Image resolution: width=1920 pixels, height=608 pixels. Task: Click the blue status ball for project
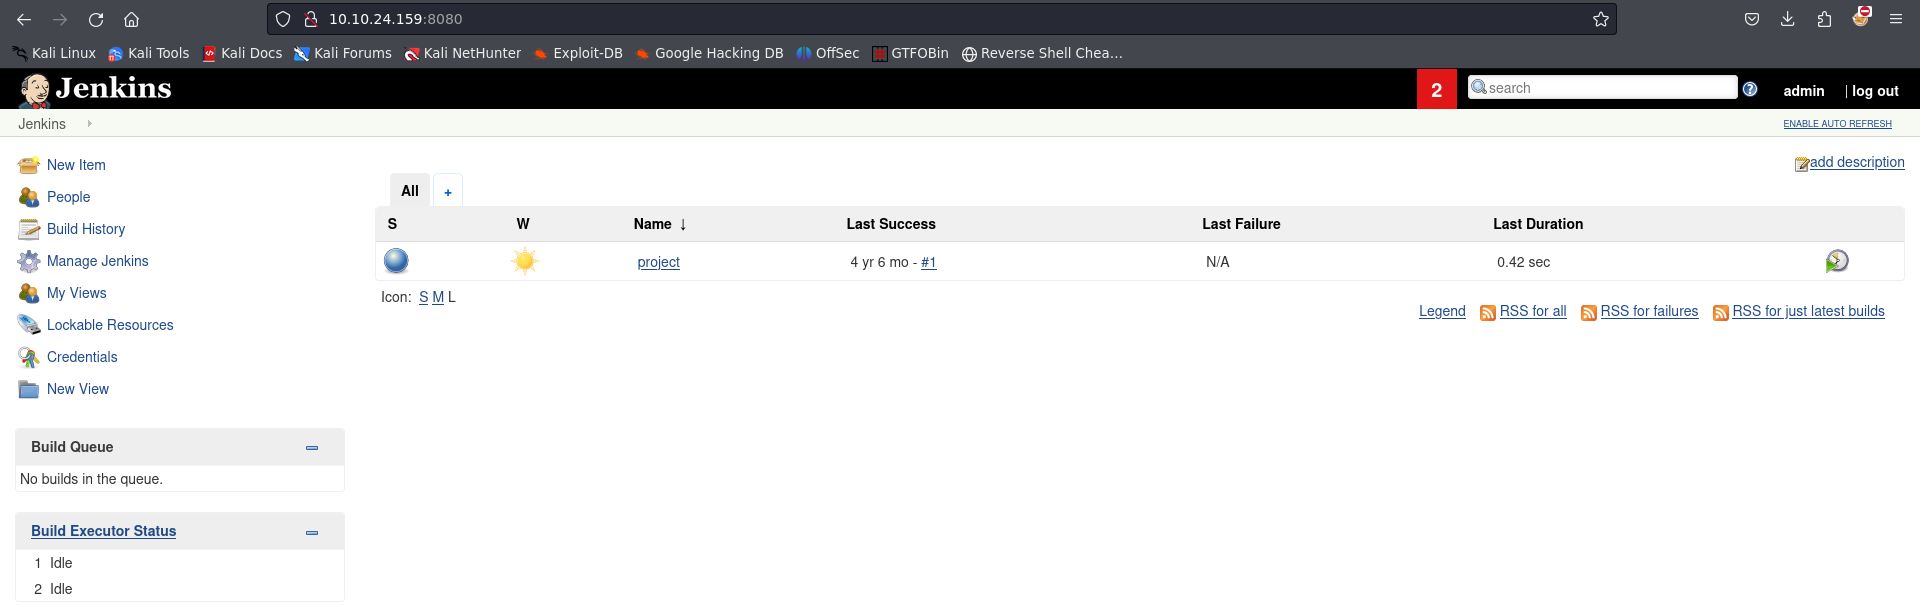(396, 261)
